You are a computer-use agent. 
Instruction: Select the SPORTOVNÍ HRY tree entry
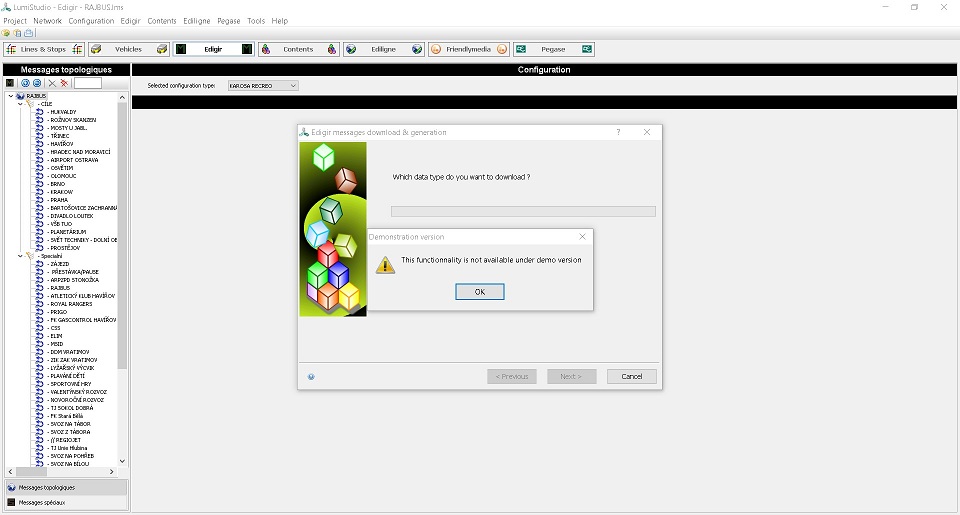[x=70, y=384]
